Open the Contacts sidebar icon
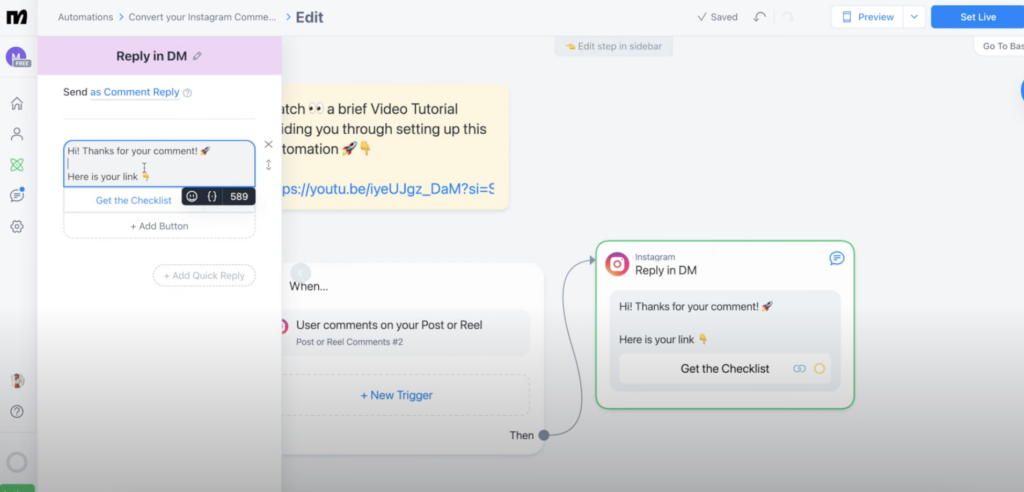The image size is (1024, 492). click(17, 134)
